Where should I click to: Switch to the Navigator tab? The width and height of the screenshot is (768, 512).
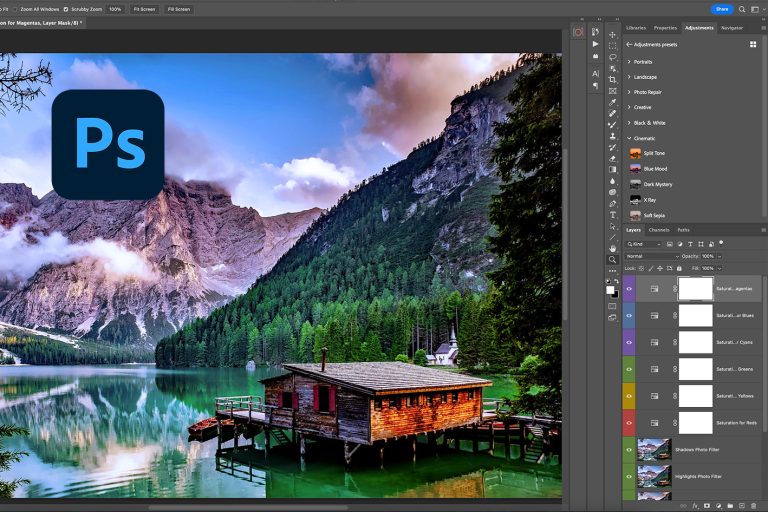click(x=732, y=28)
